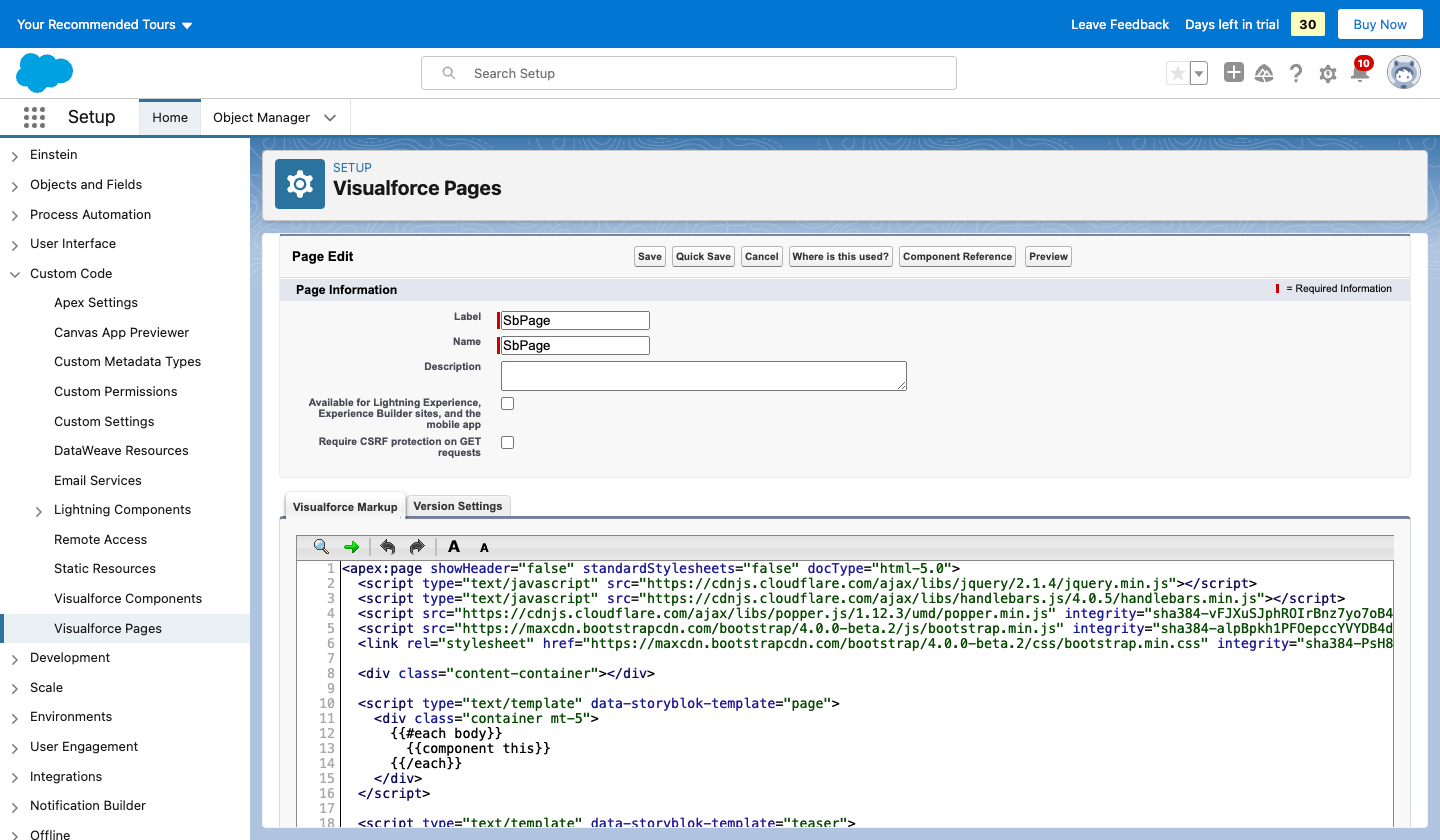Increase editor font size with large A
The image size is (1440, 840).
click(454, 547)
